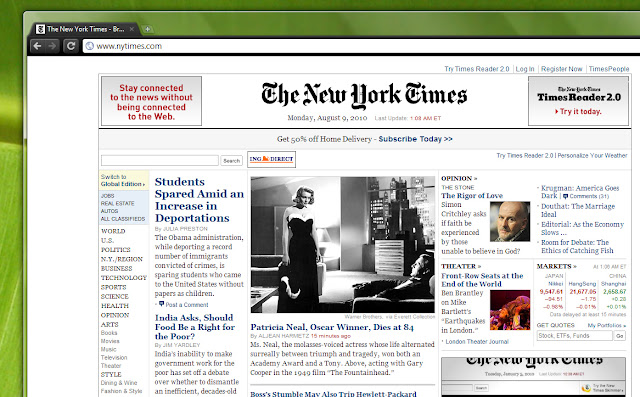Click the Log In link
This screenshot has height=397, width=640.
[525, 69]
